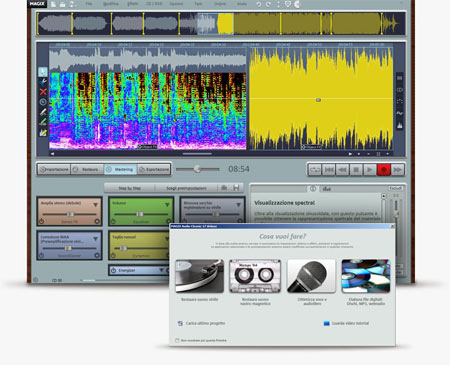
Task: Click the camera snapshot icon beside presets
Action: tap(224, 188)
